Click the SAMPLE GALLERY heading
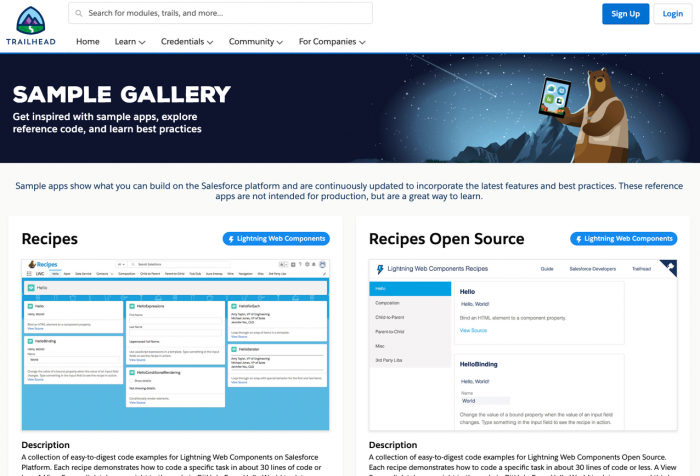The image size is (700, 476). (x=121, y=94)
